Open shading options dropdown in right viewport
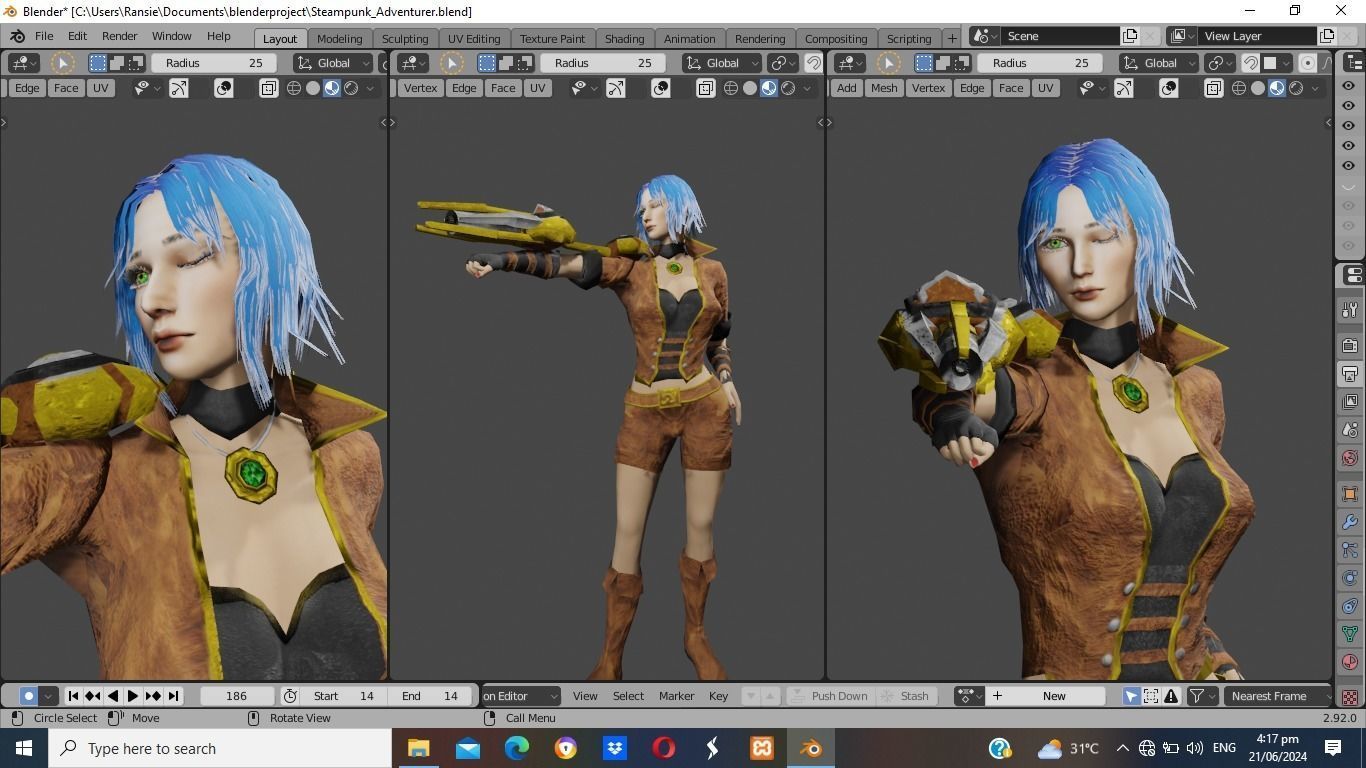 pos(1315,88)
